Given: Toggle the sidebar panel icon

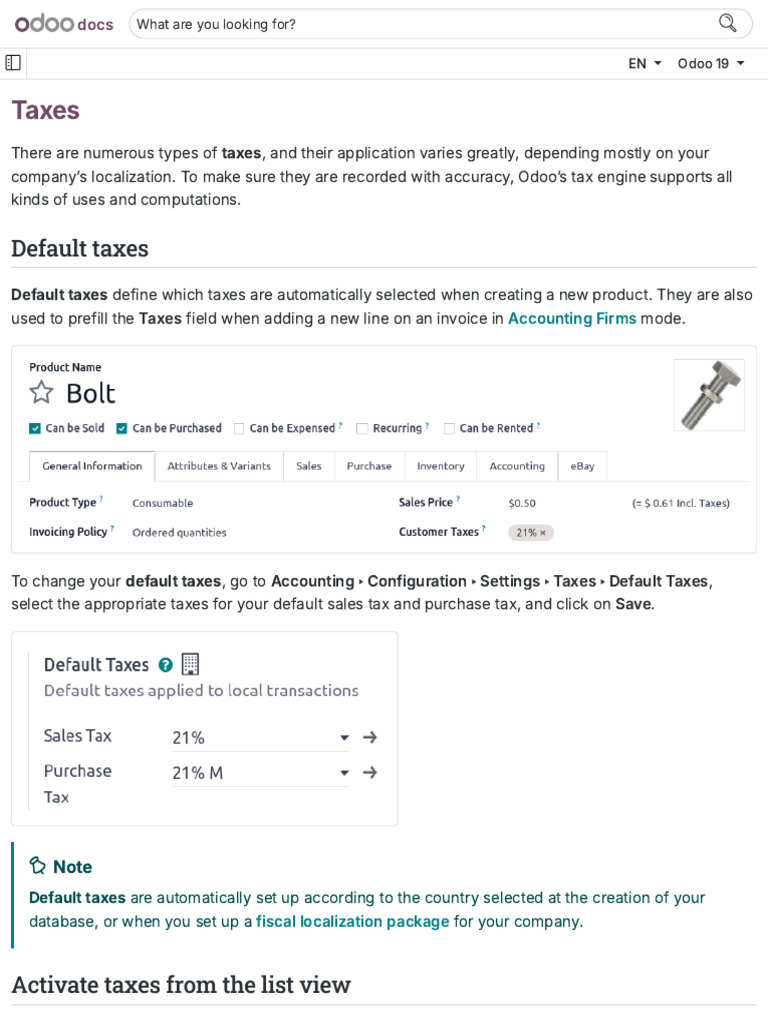Looking at the screenshot, I should (13, 63).
